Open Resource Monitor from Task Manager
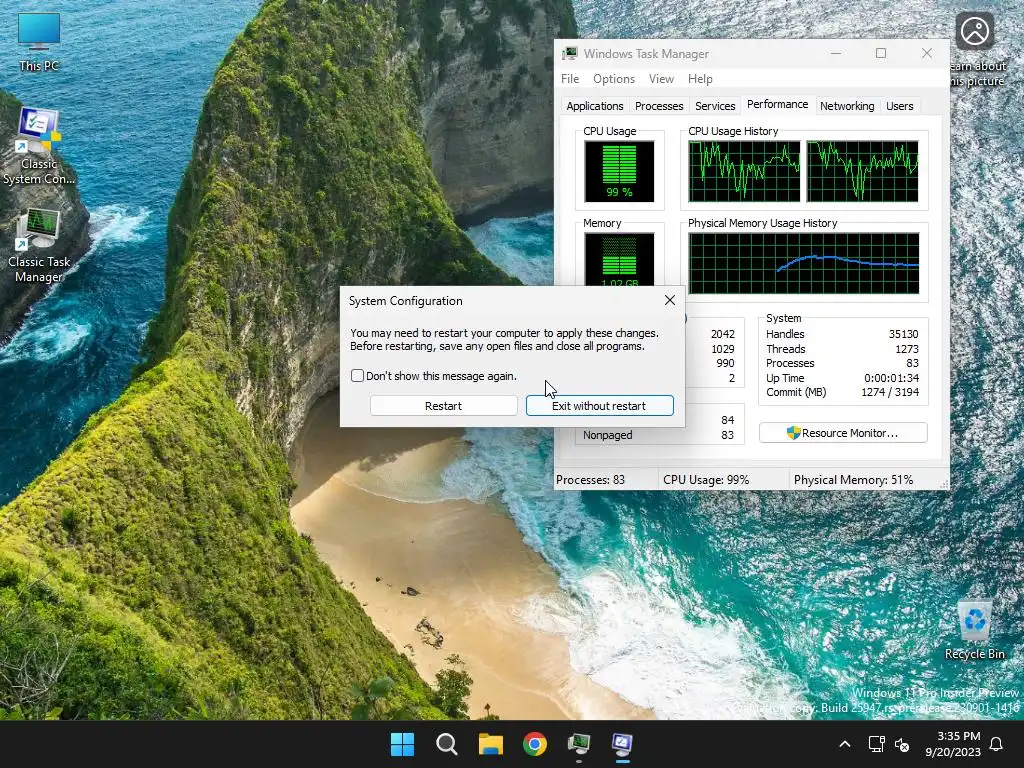Image resolution: width=1024 pixels, height=768 pixels. click(x=843, y=433)
